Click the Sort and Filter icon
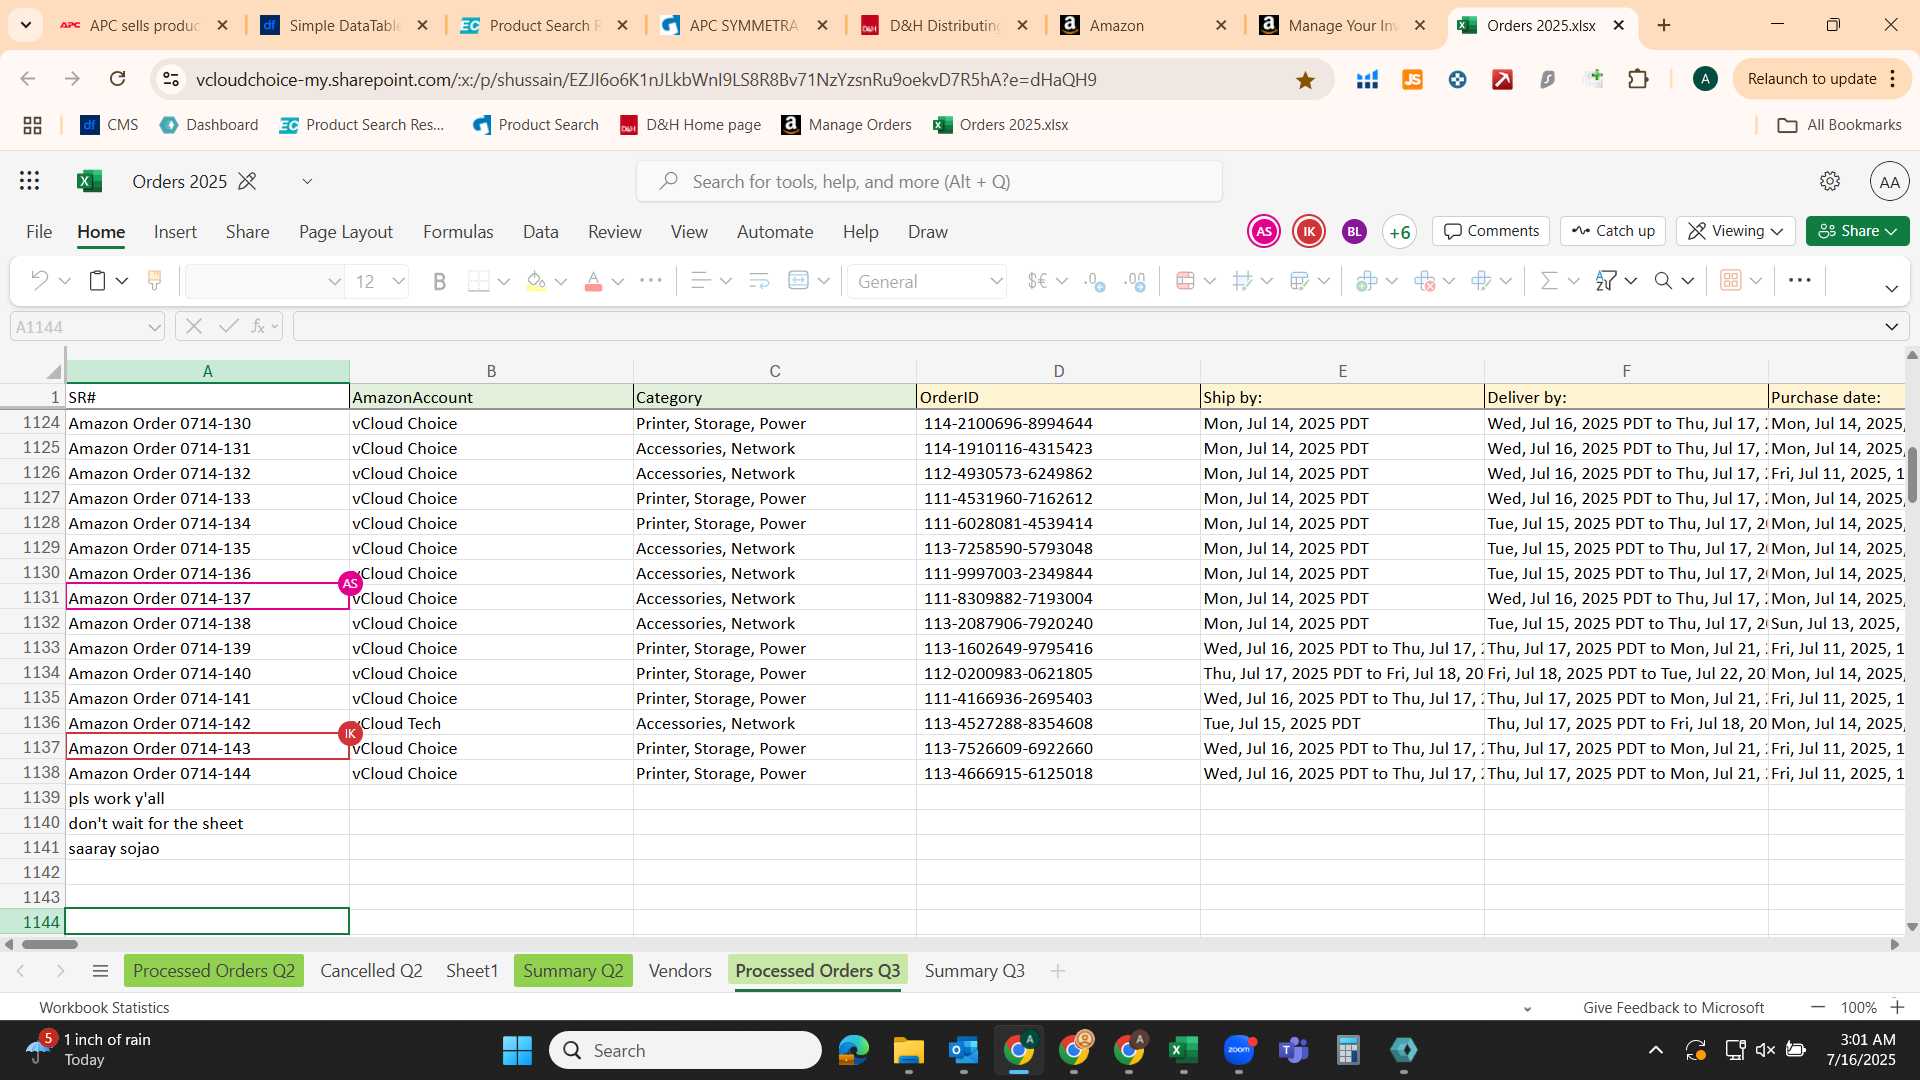The image size is (1920, 1080). [x=1606, y=281]
